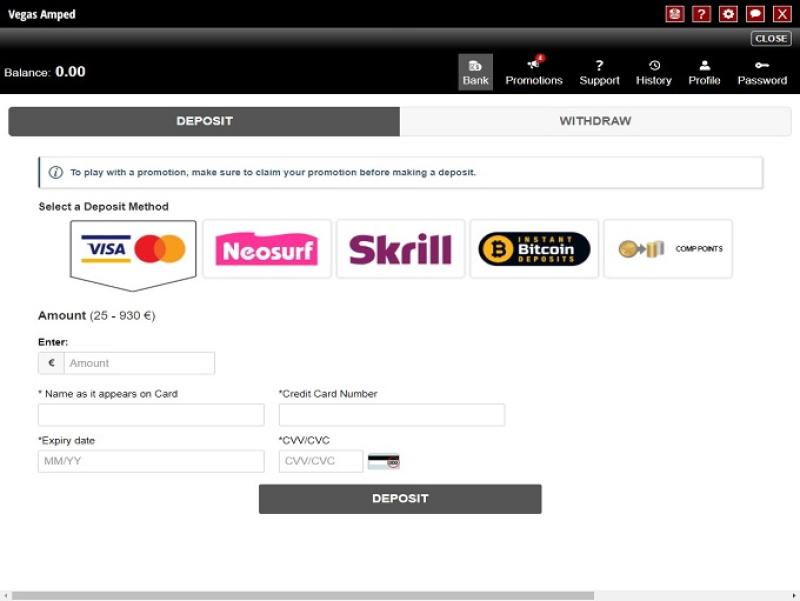
Task: Click the "Amount (25 - 930 €)" label
Action: coord(96,316)
